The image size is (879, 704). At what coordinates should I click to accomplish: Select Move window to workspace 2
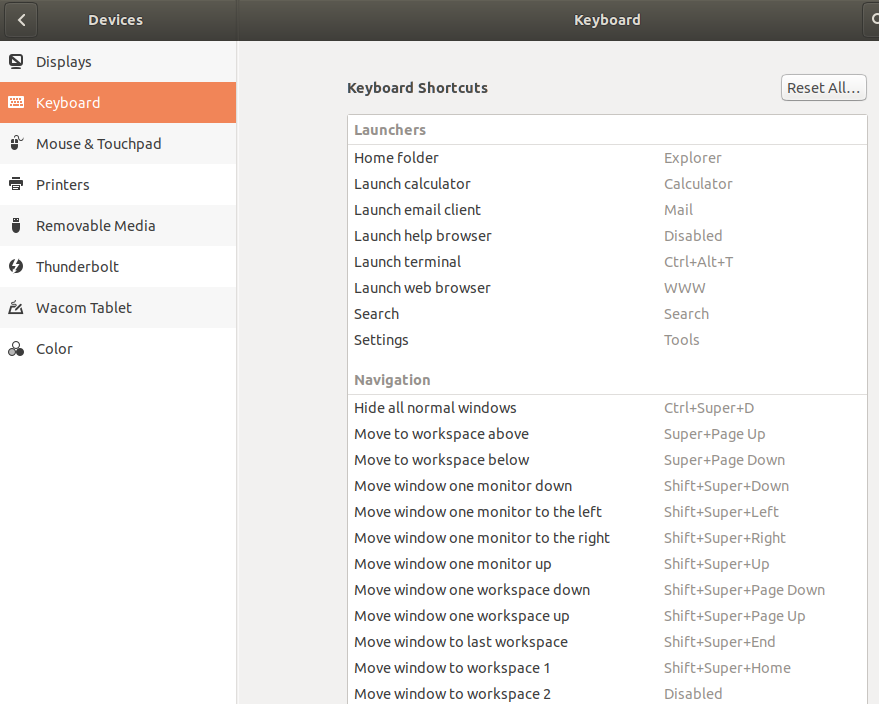coord(607,694)
